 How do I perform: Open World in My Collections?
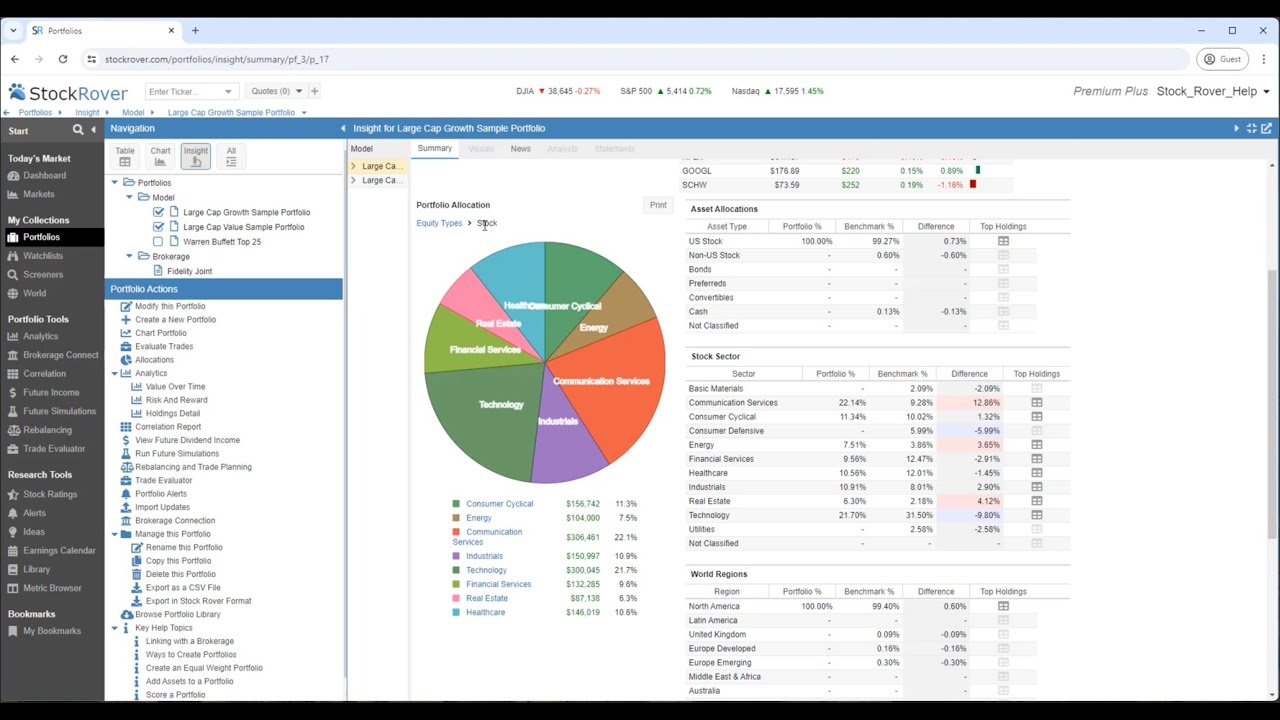pyautogui.click(x=34, y=293)
